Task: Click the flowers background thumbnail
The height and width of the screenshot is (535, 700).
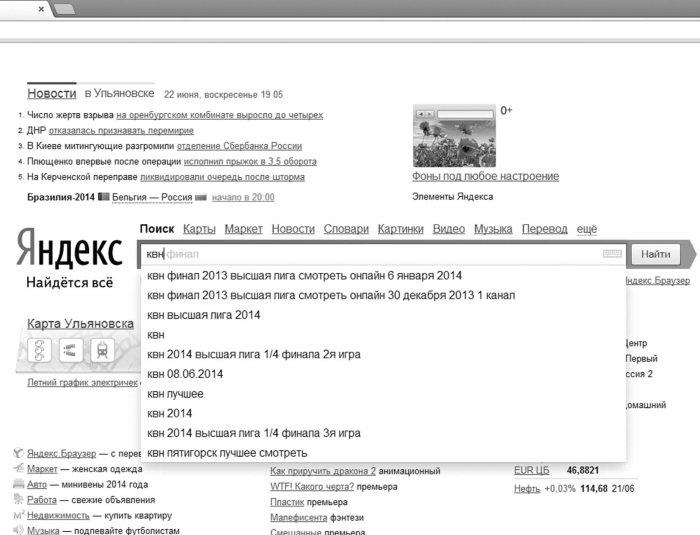Action: click(x=454, y=136)
